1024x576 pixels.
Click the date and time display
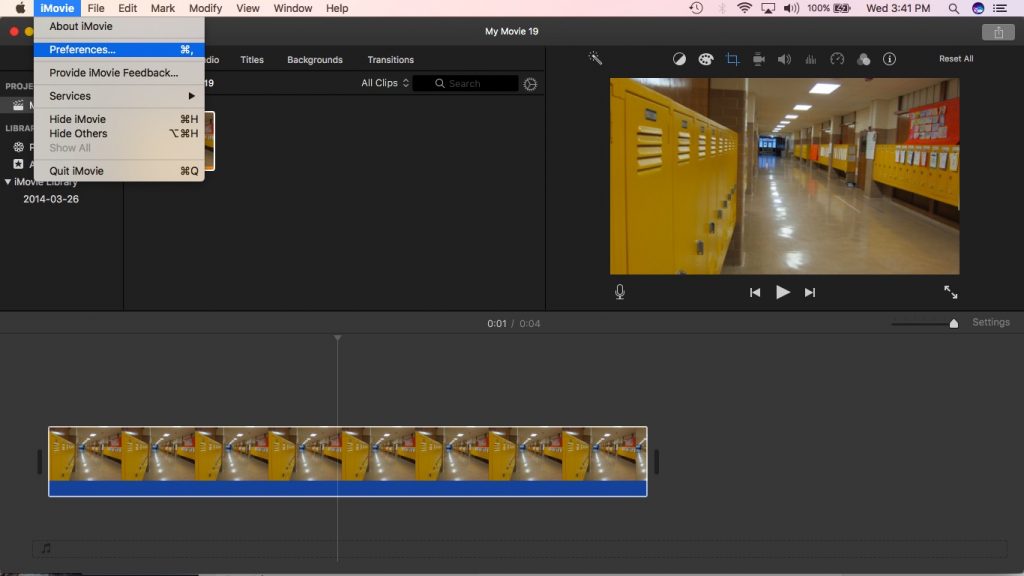click(x=898, y=8)
